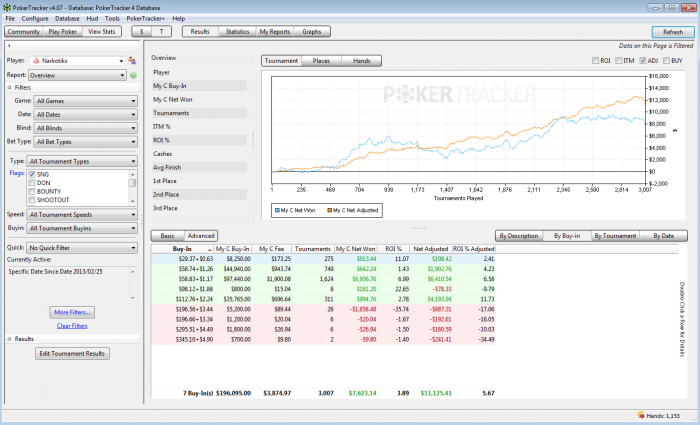Open the tournament Type dropdown
This screenshot has height=425, width=700.
(x=82, y=161)
